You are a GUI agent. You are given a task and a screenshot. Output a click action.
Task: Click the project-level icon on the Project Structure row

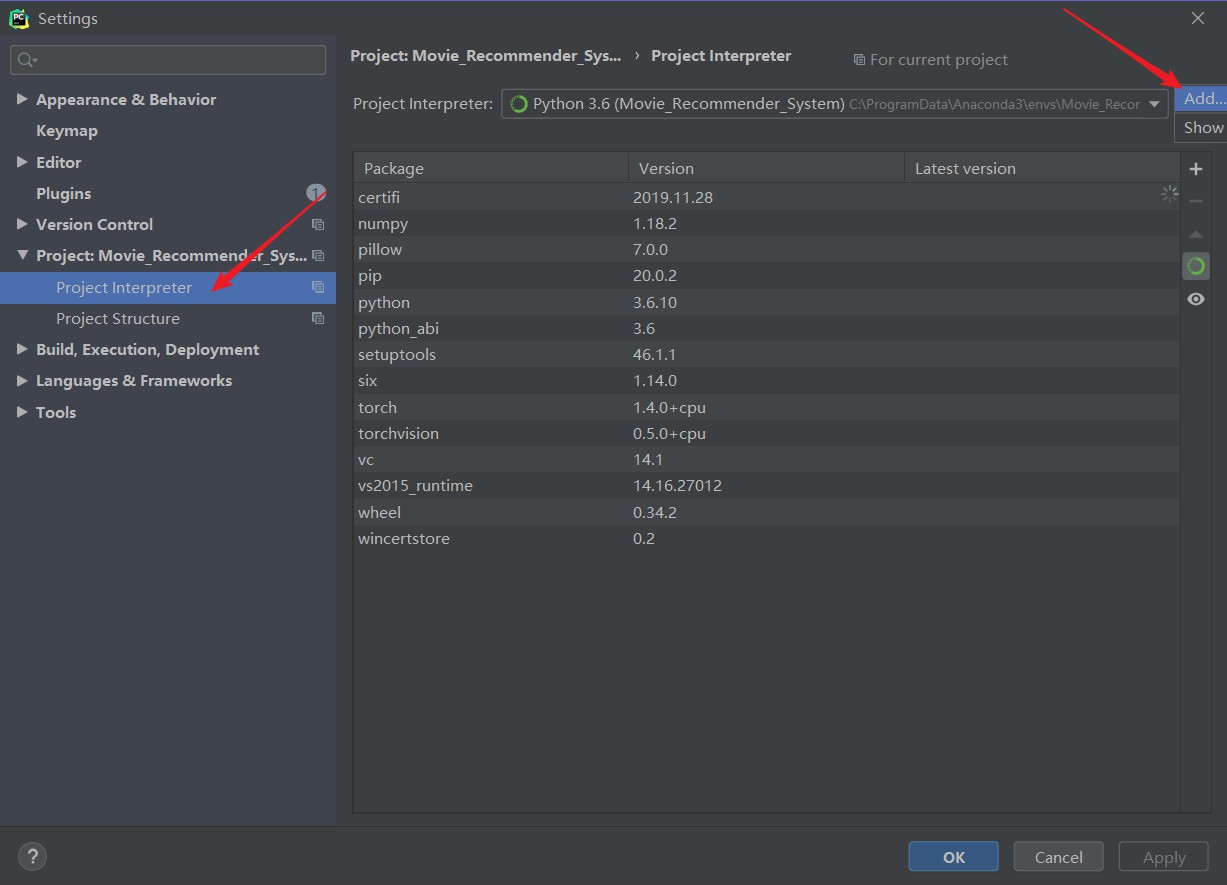point(318,318)
